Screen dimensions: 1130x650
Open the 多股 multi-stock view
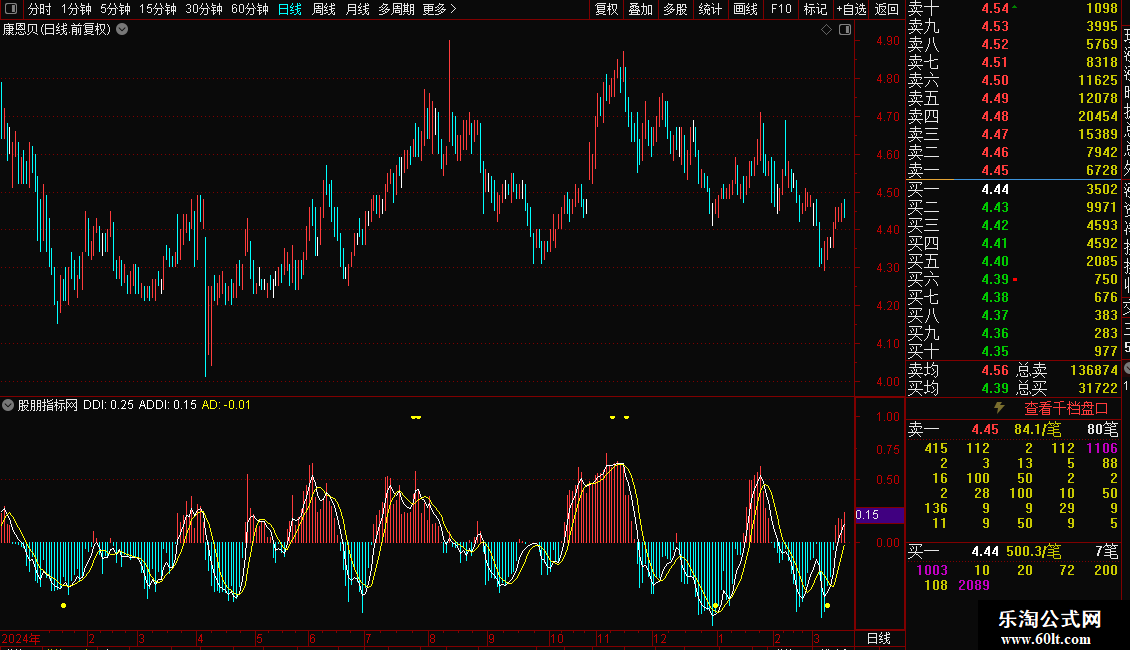(x=675, y=9)
